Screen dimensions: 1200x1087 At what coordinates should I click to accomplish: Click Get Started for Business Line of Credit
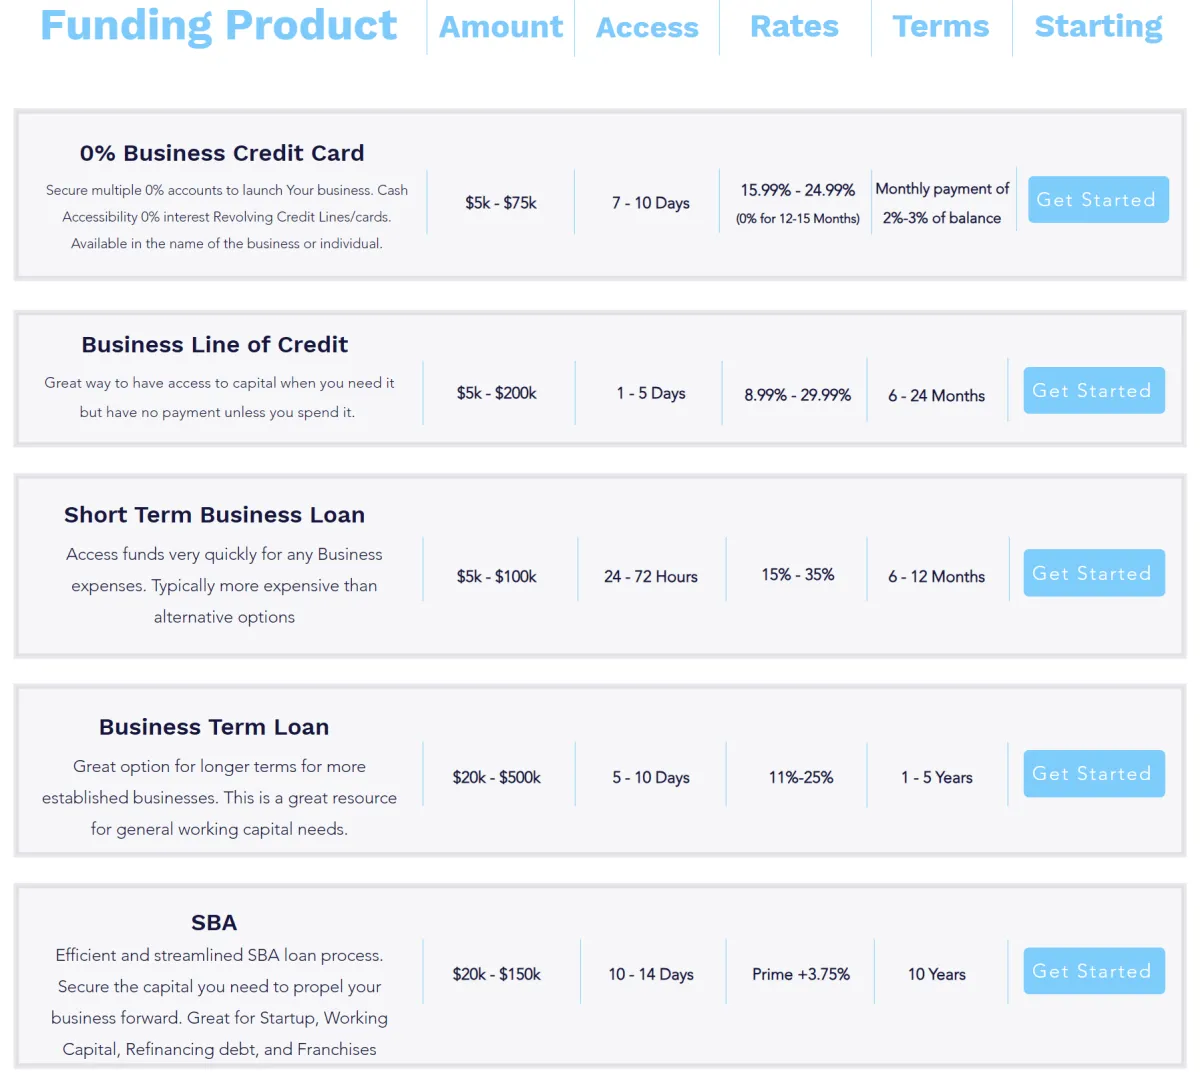coord(1094,390)
